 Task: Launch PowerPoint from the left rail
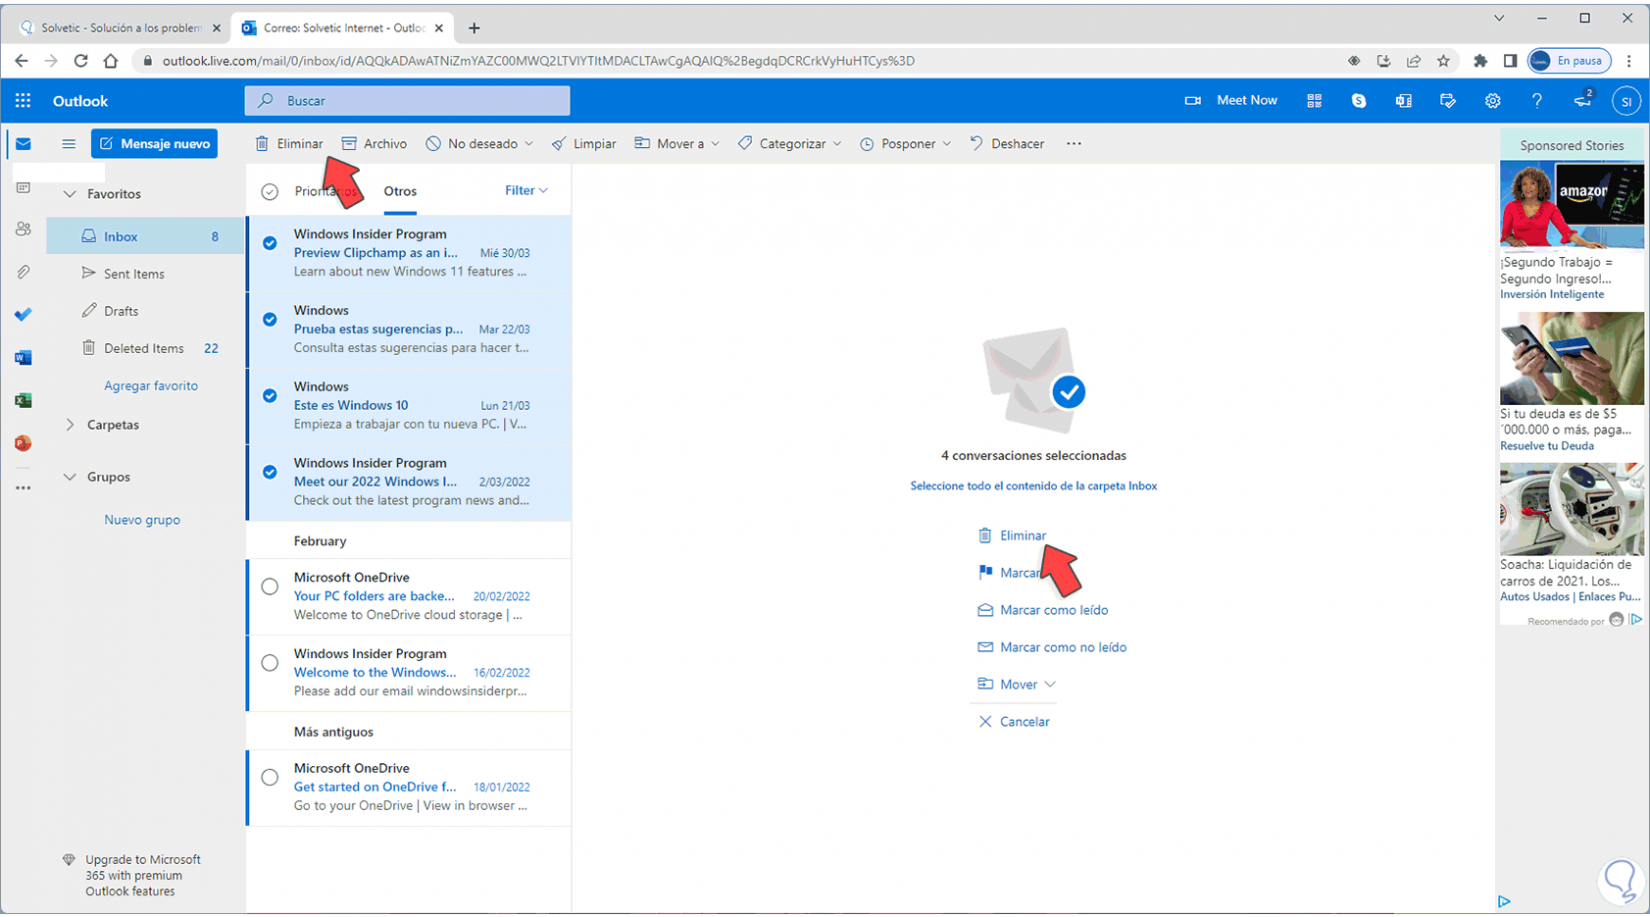click(23, 443)
